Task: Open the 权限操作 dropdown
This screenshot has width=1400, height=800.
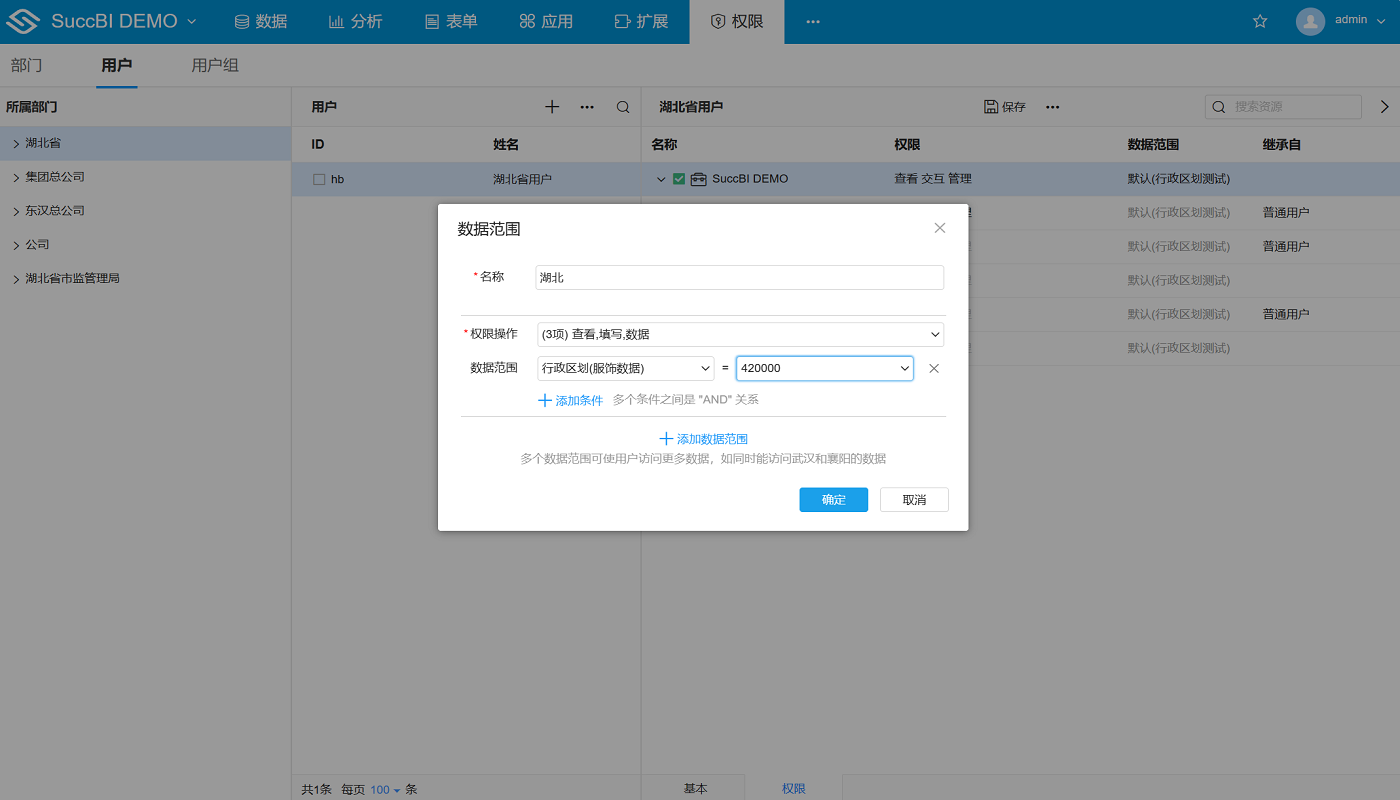Action: (x=740, y=334)
